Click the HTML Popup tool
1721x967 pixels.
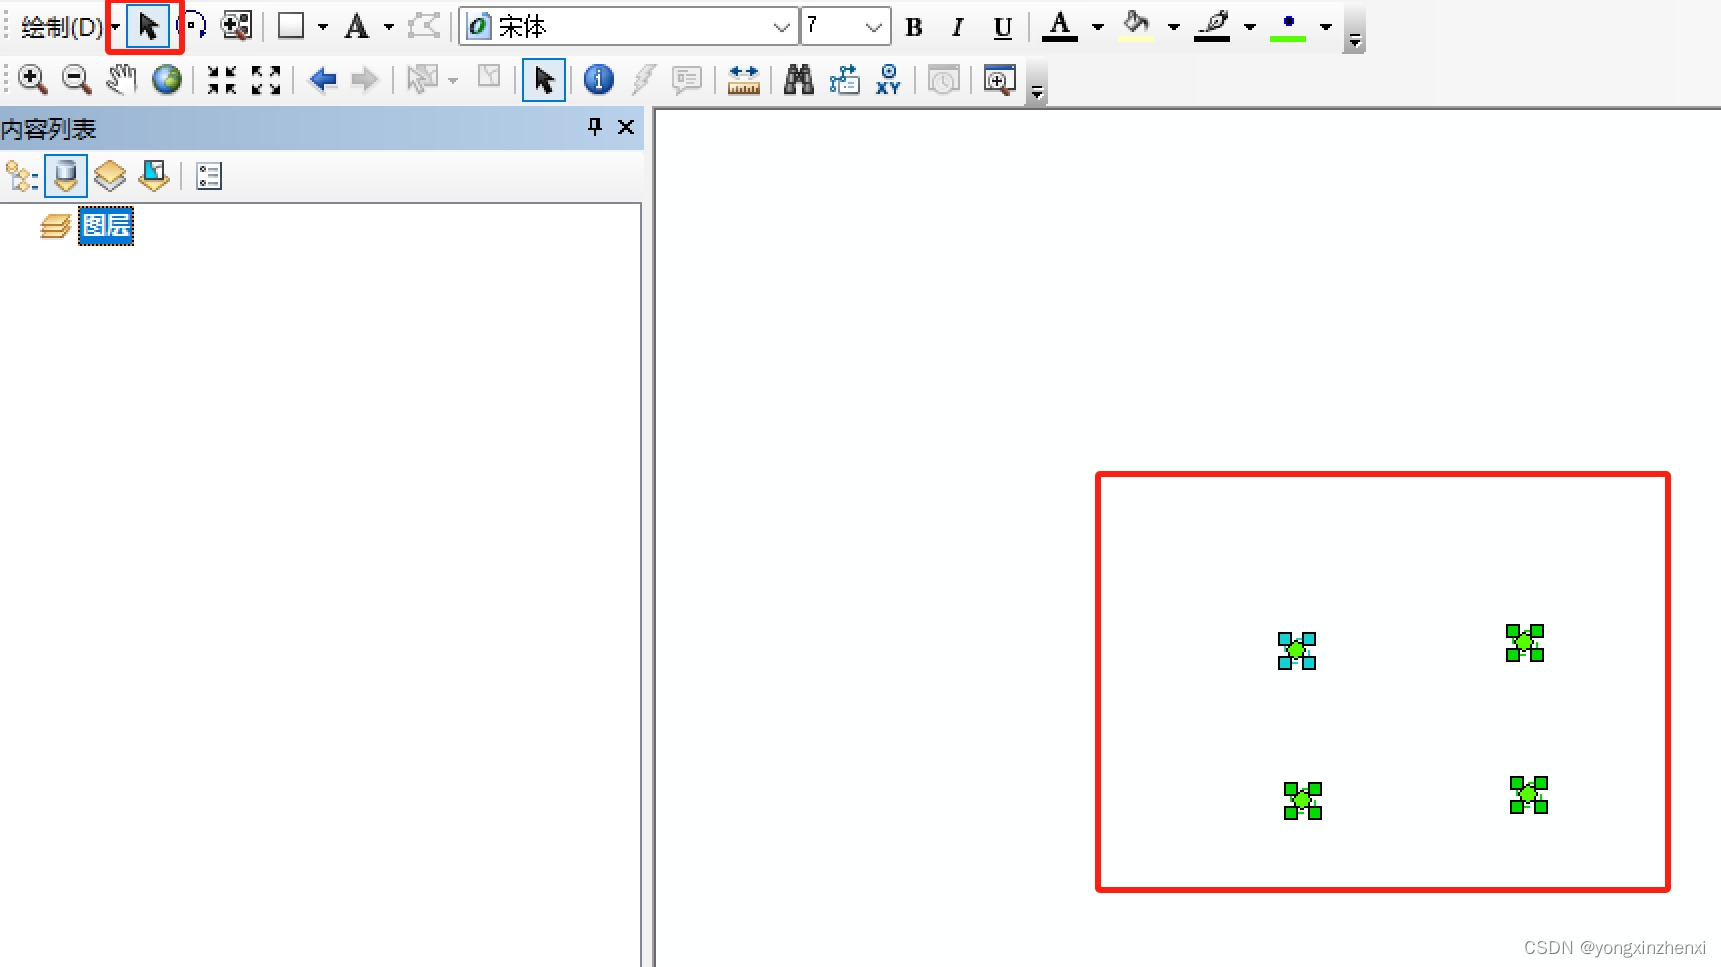coord(687,80)
